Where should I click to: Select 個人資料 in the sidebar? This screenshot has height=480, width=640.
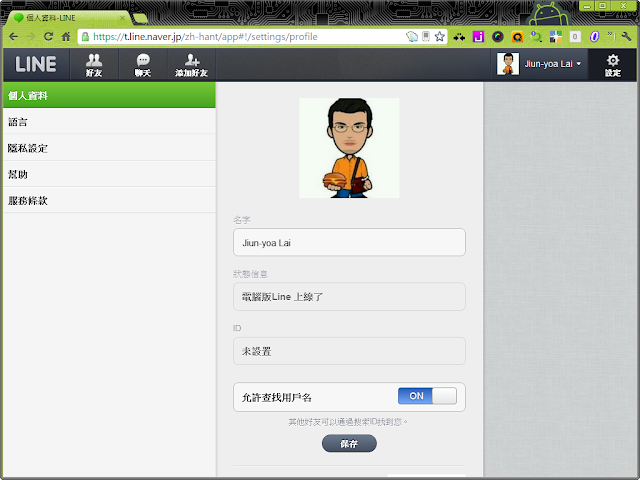tap(109, 96)
